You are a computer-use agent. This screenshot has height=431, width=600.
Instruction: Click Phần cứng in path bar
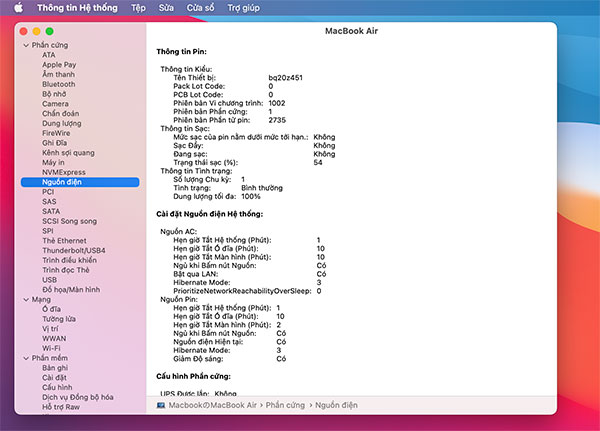pos(285,405)
